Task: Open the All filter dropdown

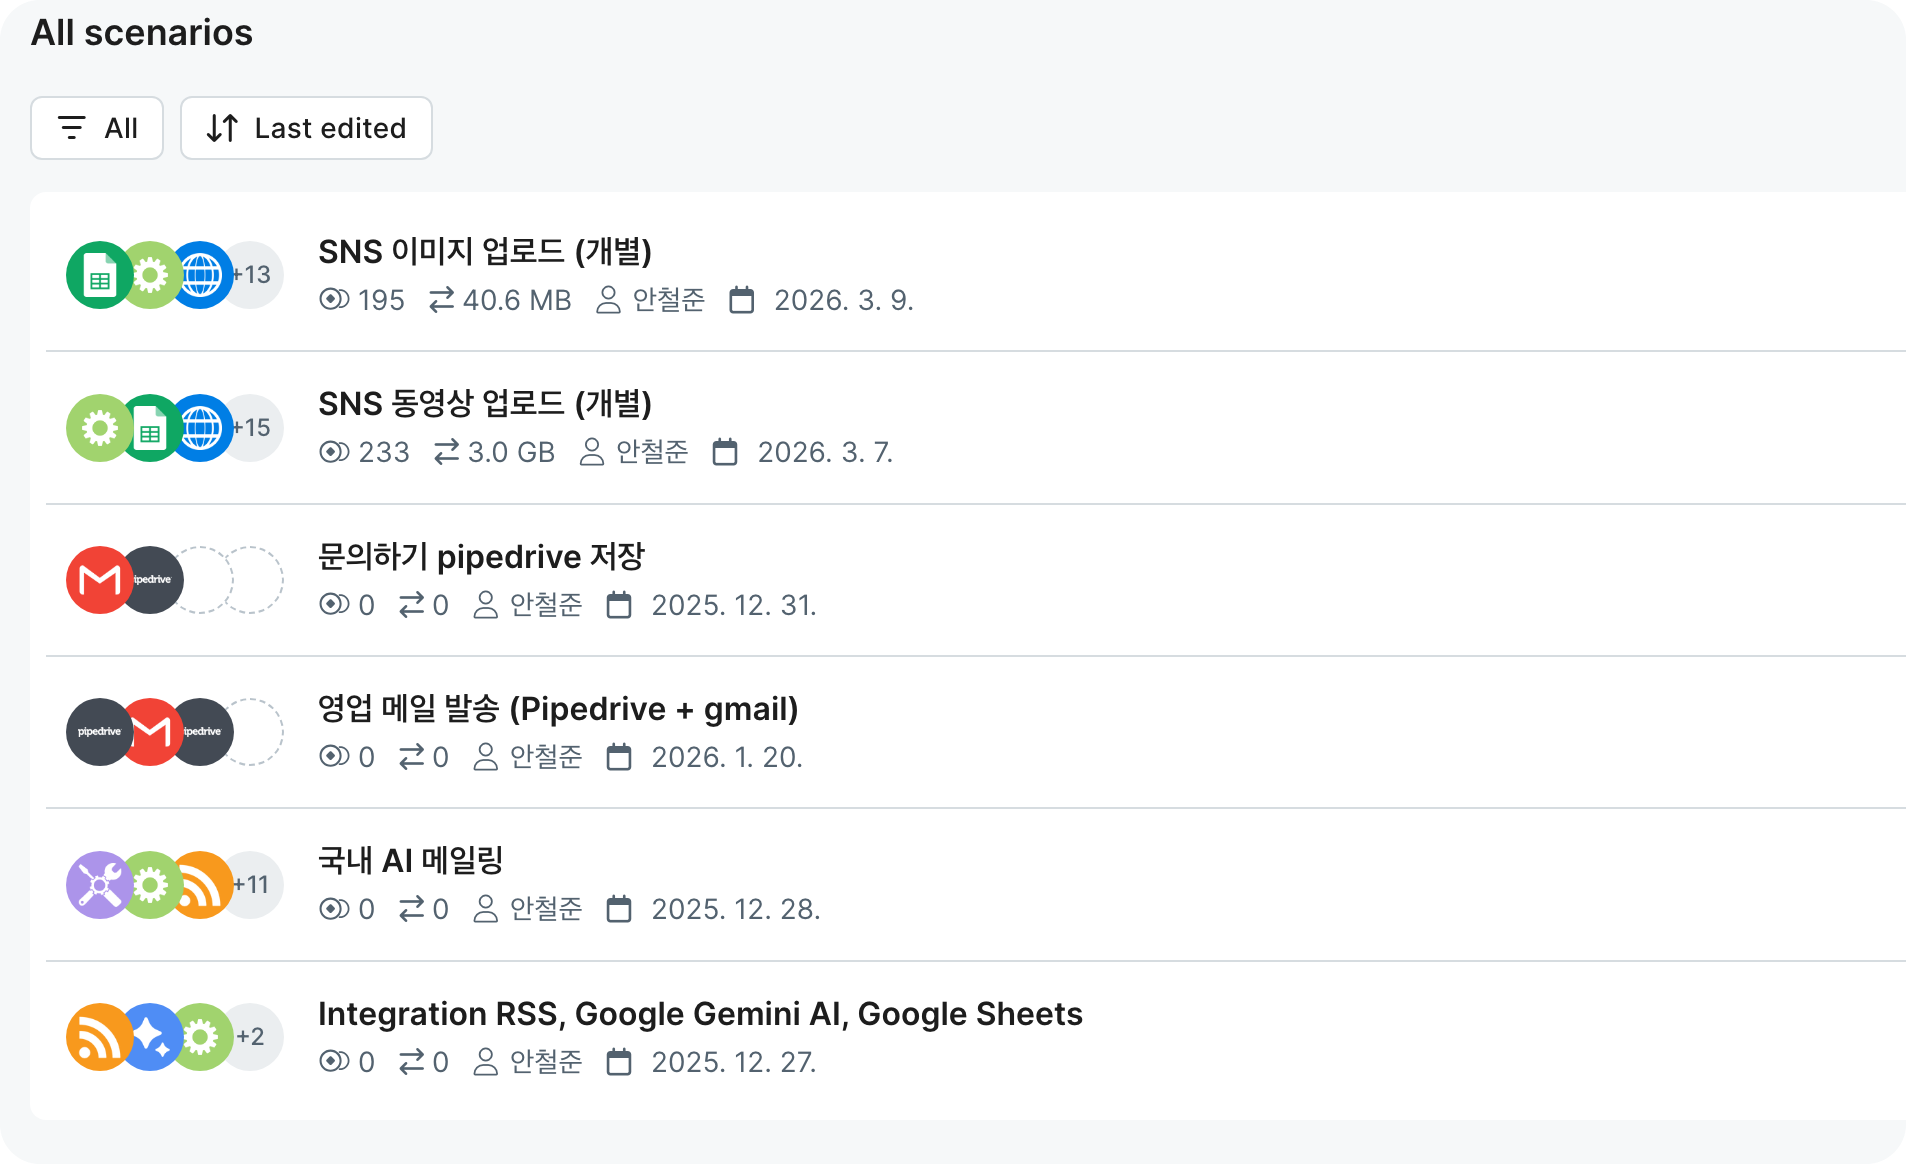Action: [97, 128]
